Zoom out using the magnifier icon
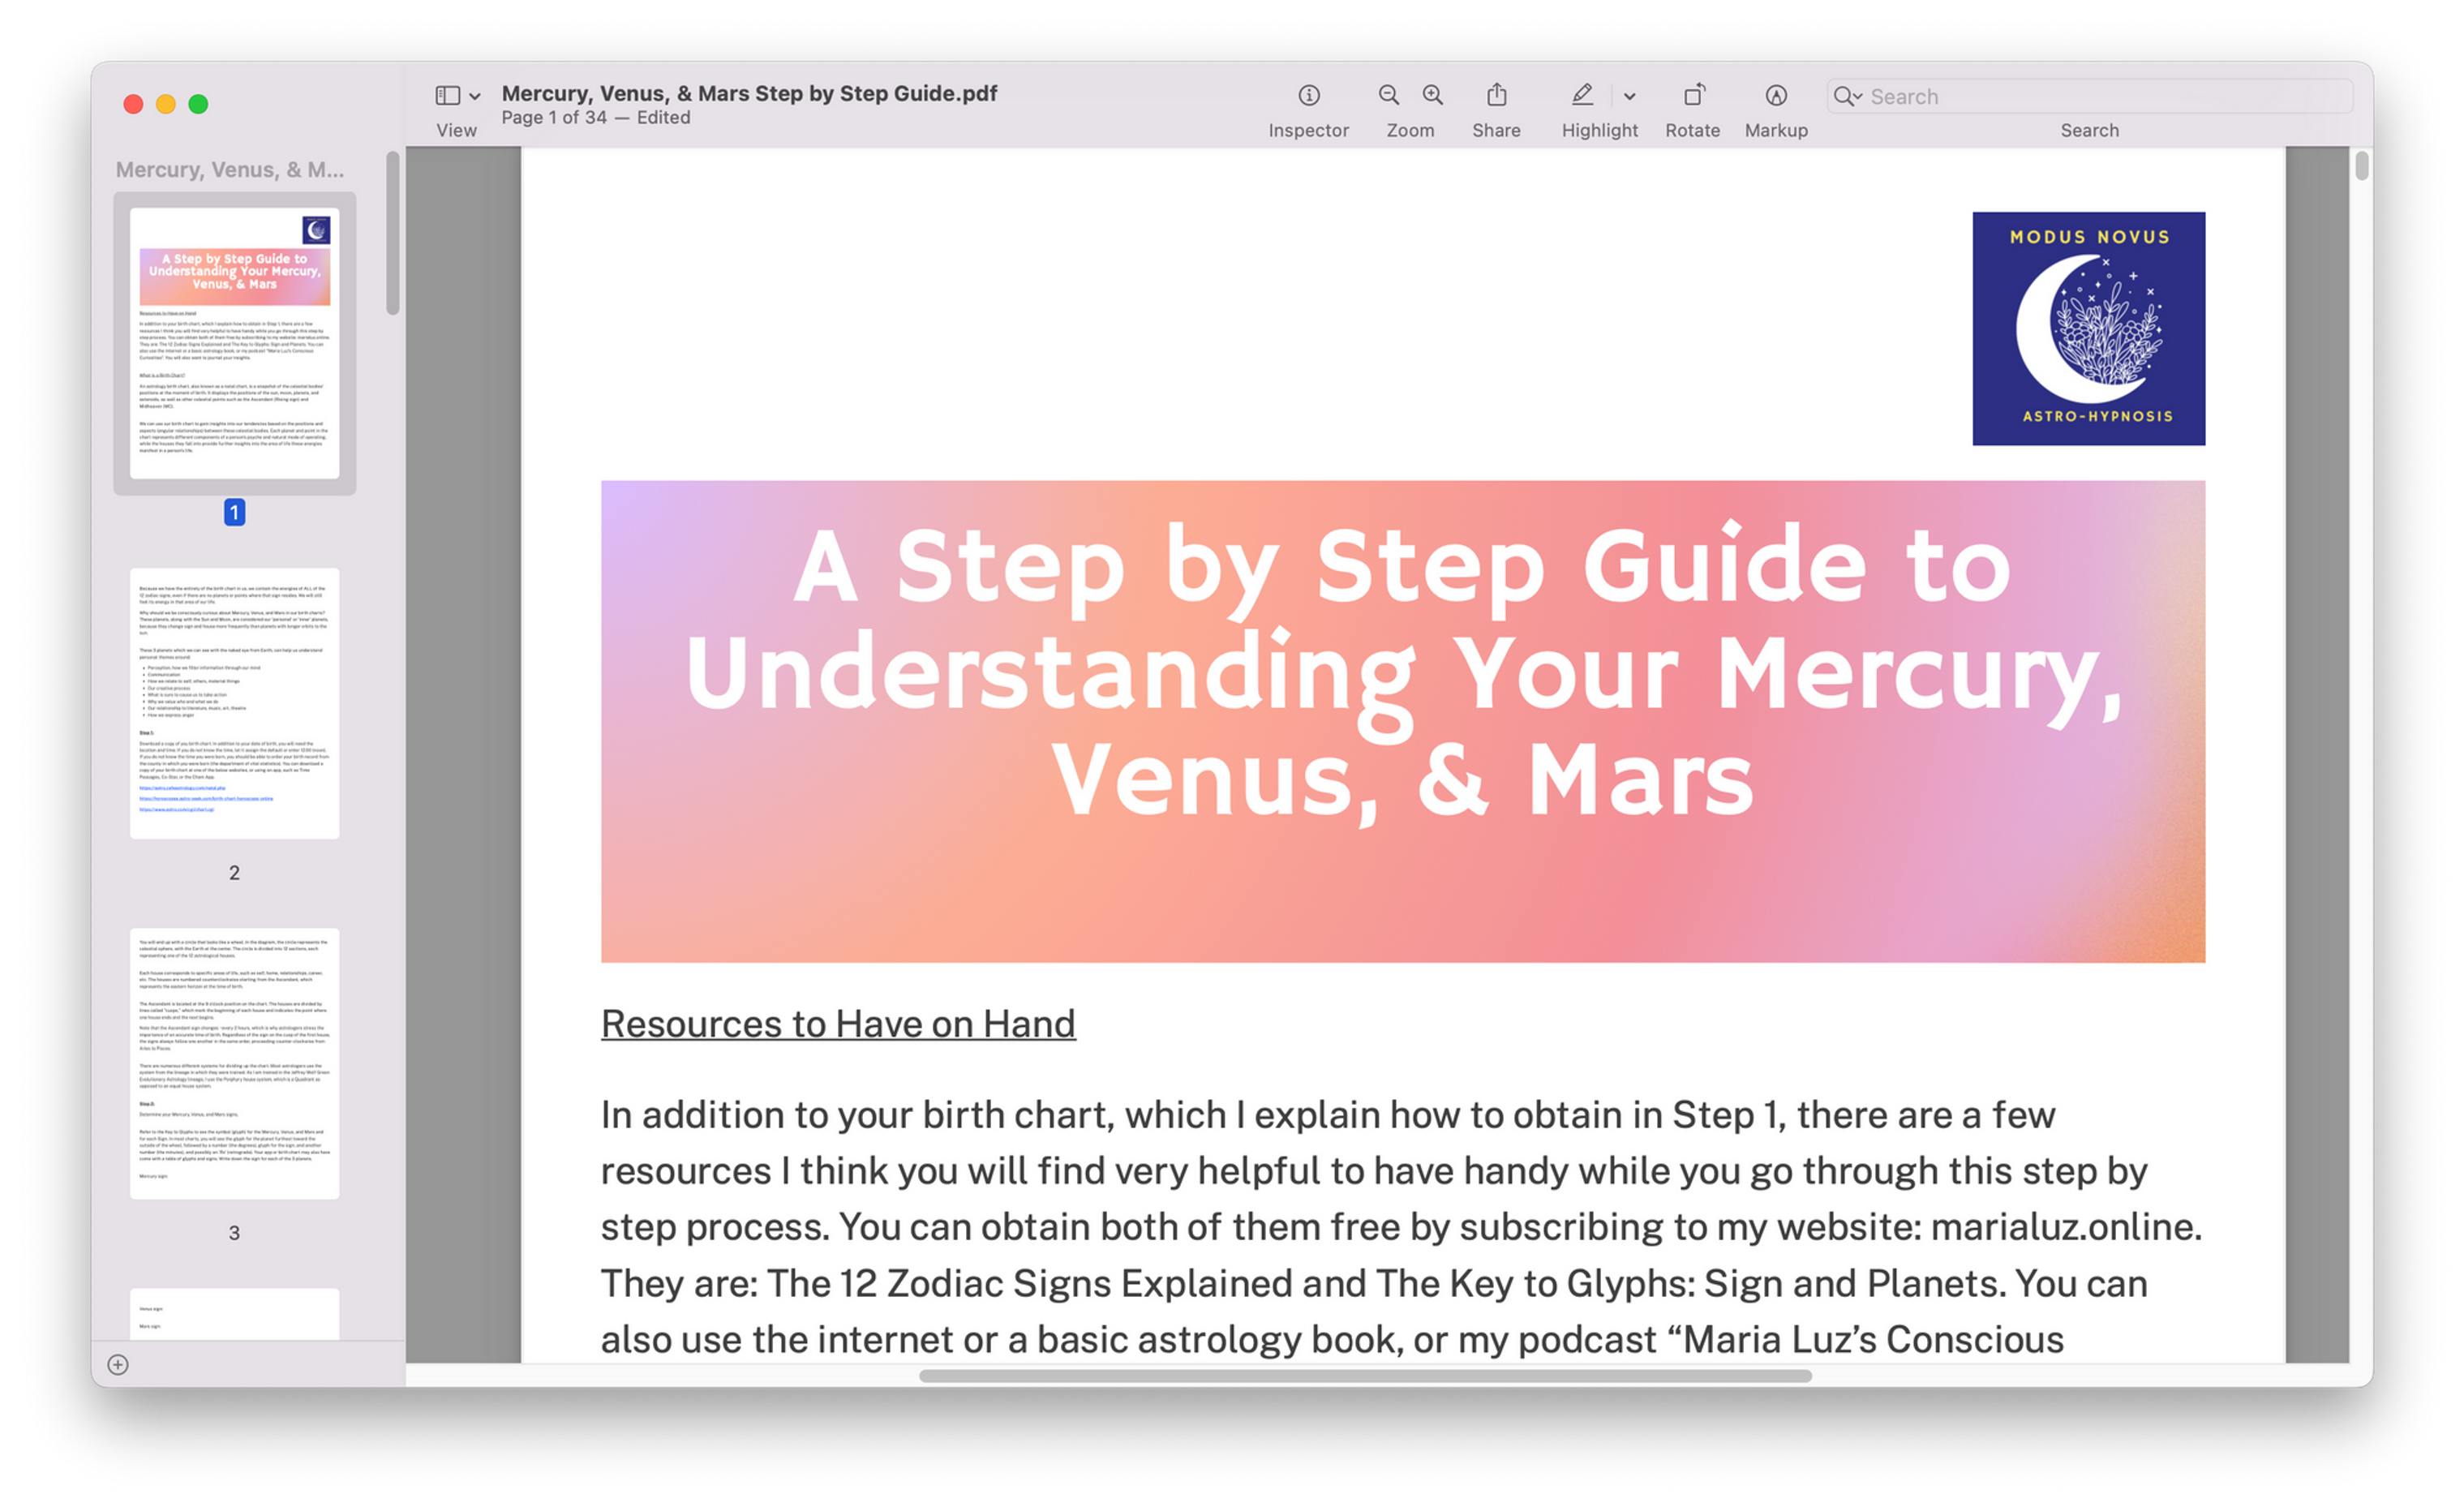This screenshot has width=2464, height=1507. 1388,96
